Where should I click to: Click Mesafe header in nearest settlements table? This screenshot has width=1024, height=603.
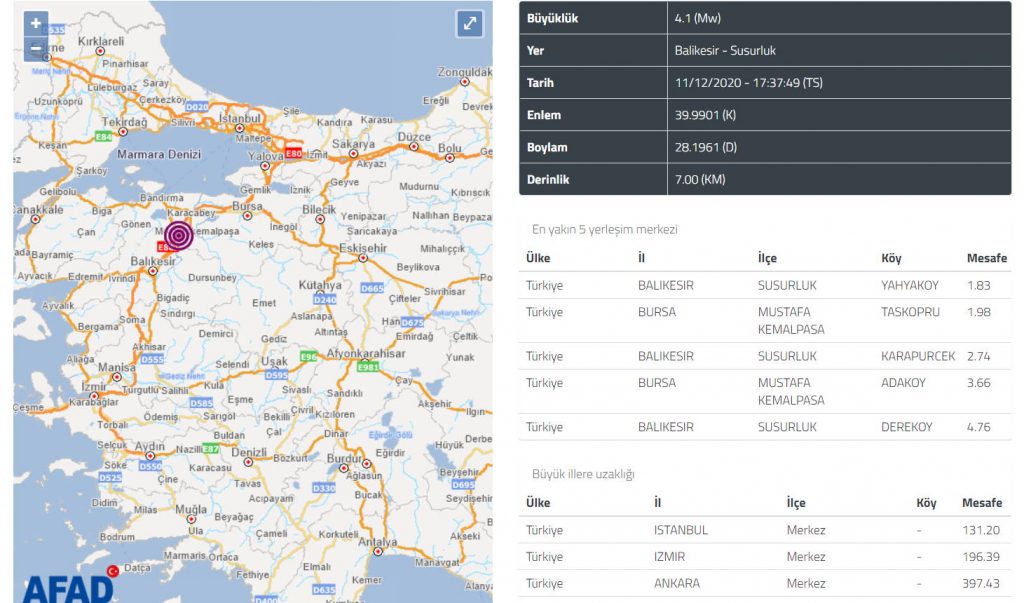987,258
